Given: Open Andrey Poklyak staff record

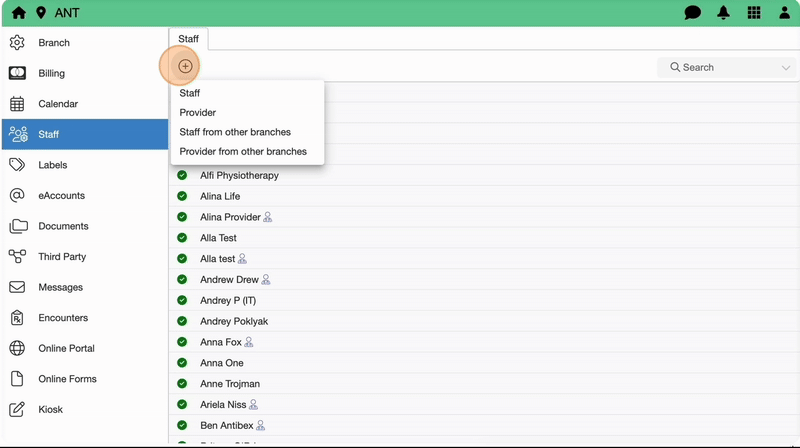Looking at the screenshot, I should 234,321.
